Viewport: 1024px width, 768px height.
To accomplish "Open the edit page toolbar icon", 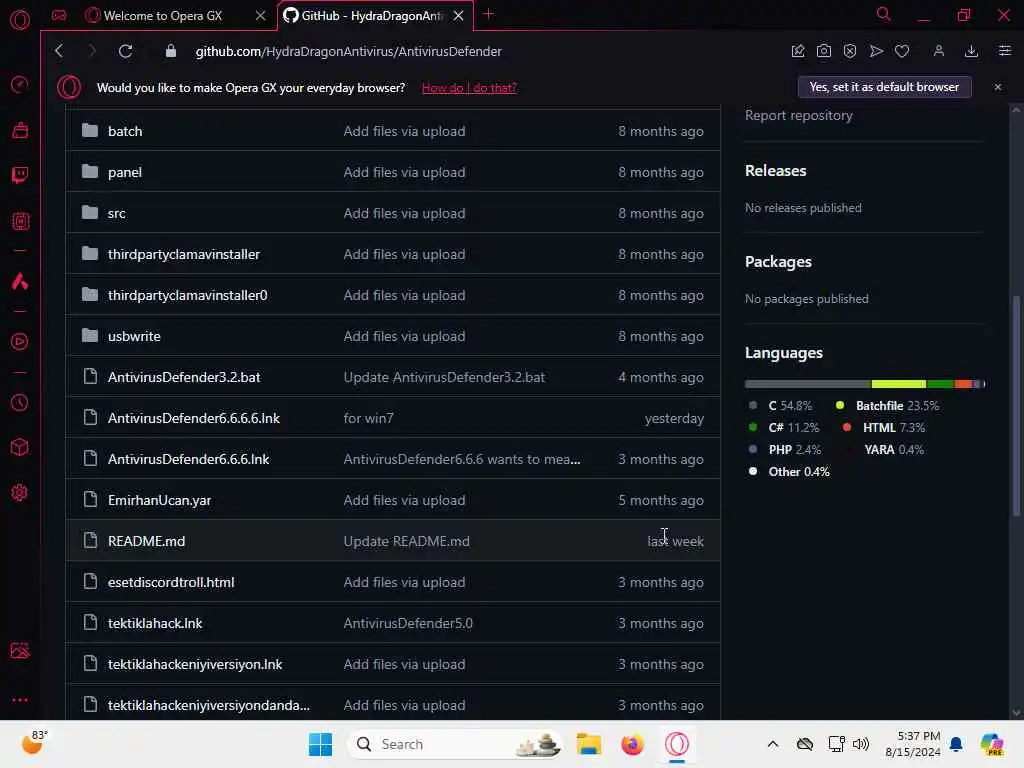I will coord(797,51).
